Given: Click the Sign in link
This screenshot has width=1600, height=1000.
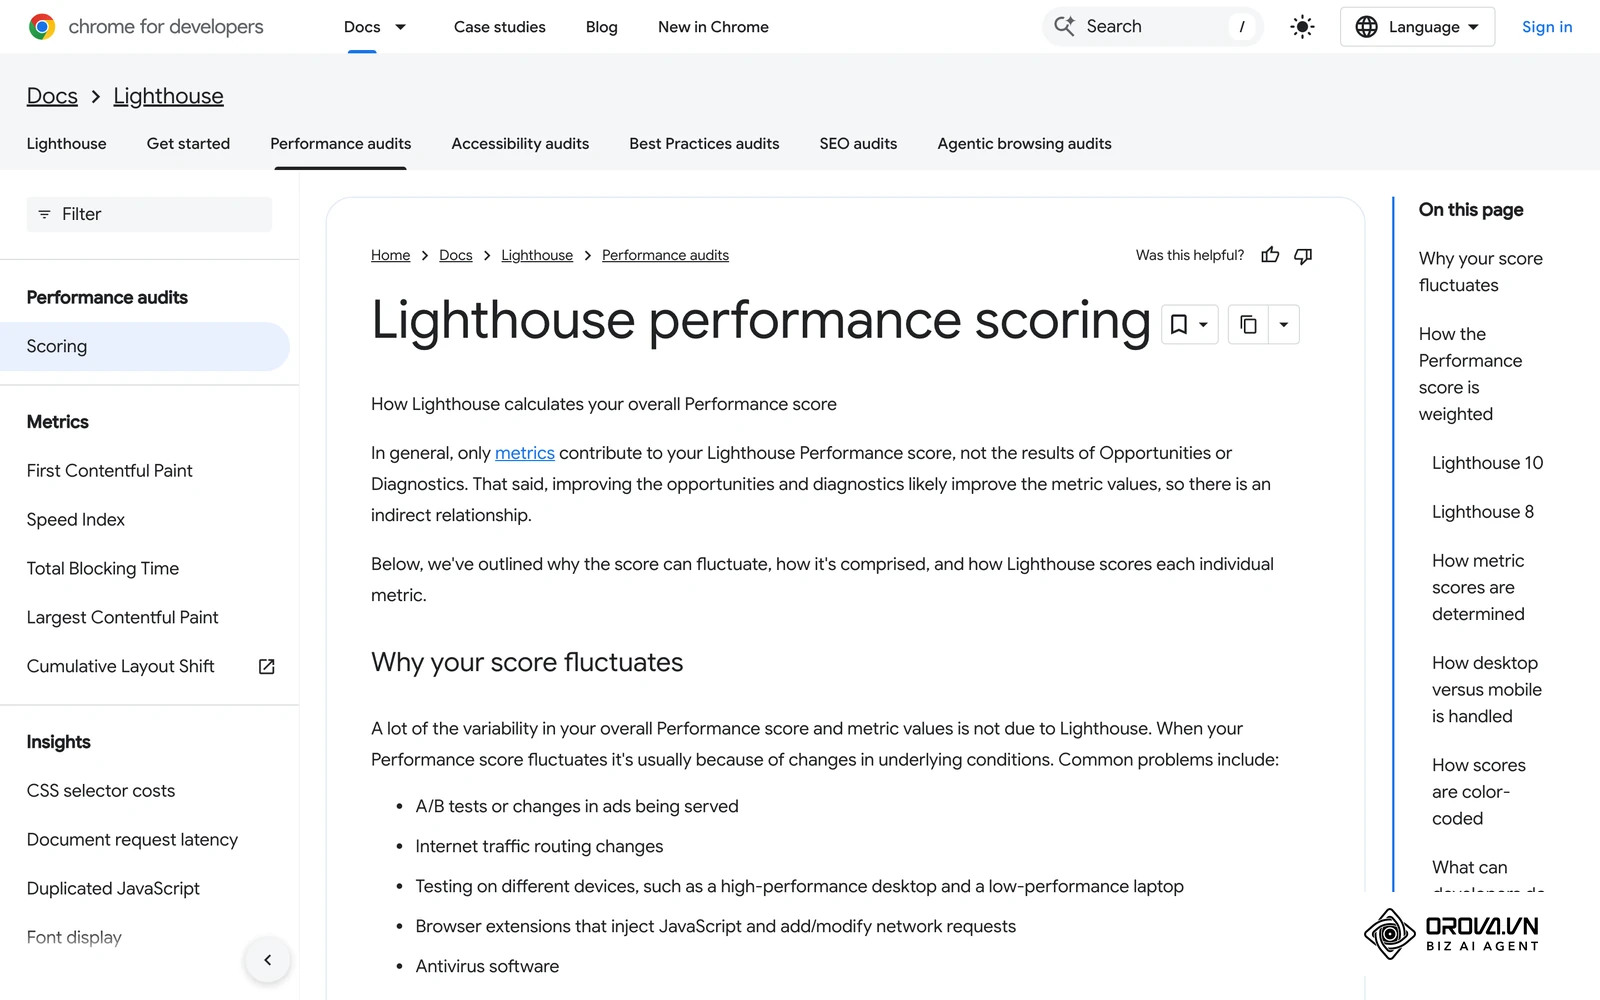Looking at the screenshot, I should [1547, 27].
